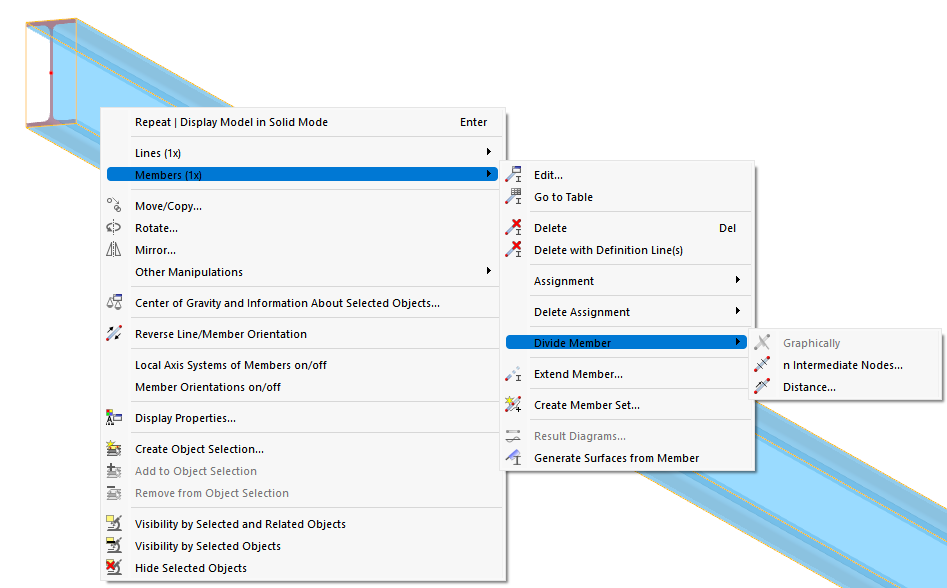947x588 pixels.
Task: Click the Create Member Set icon
Action: click(513, 404)
